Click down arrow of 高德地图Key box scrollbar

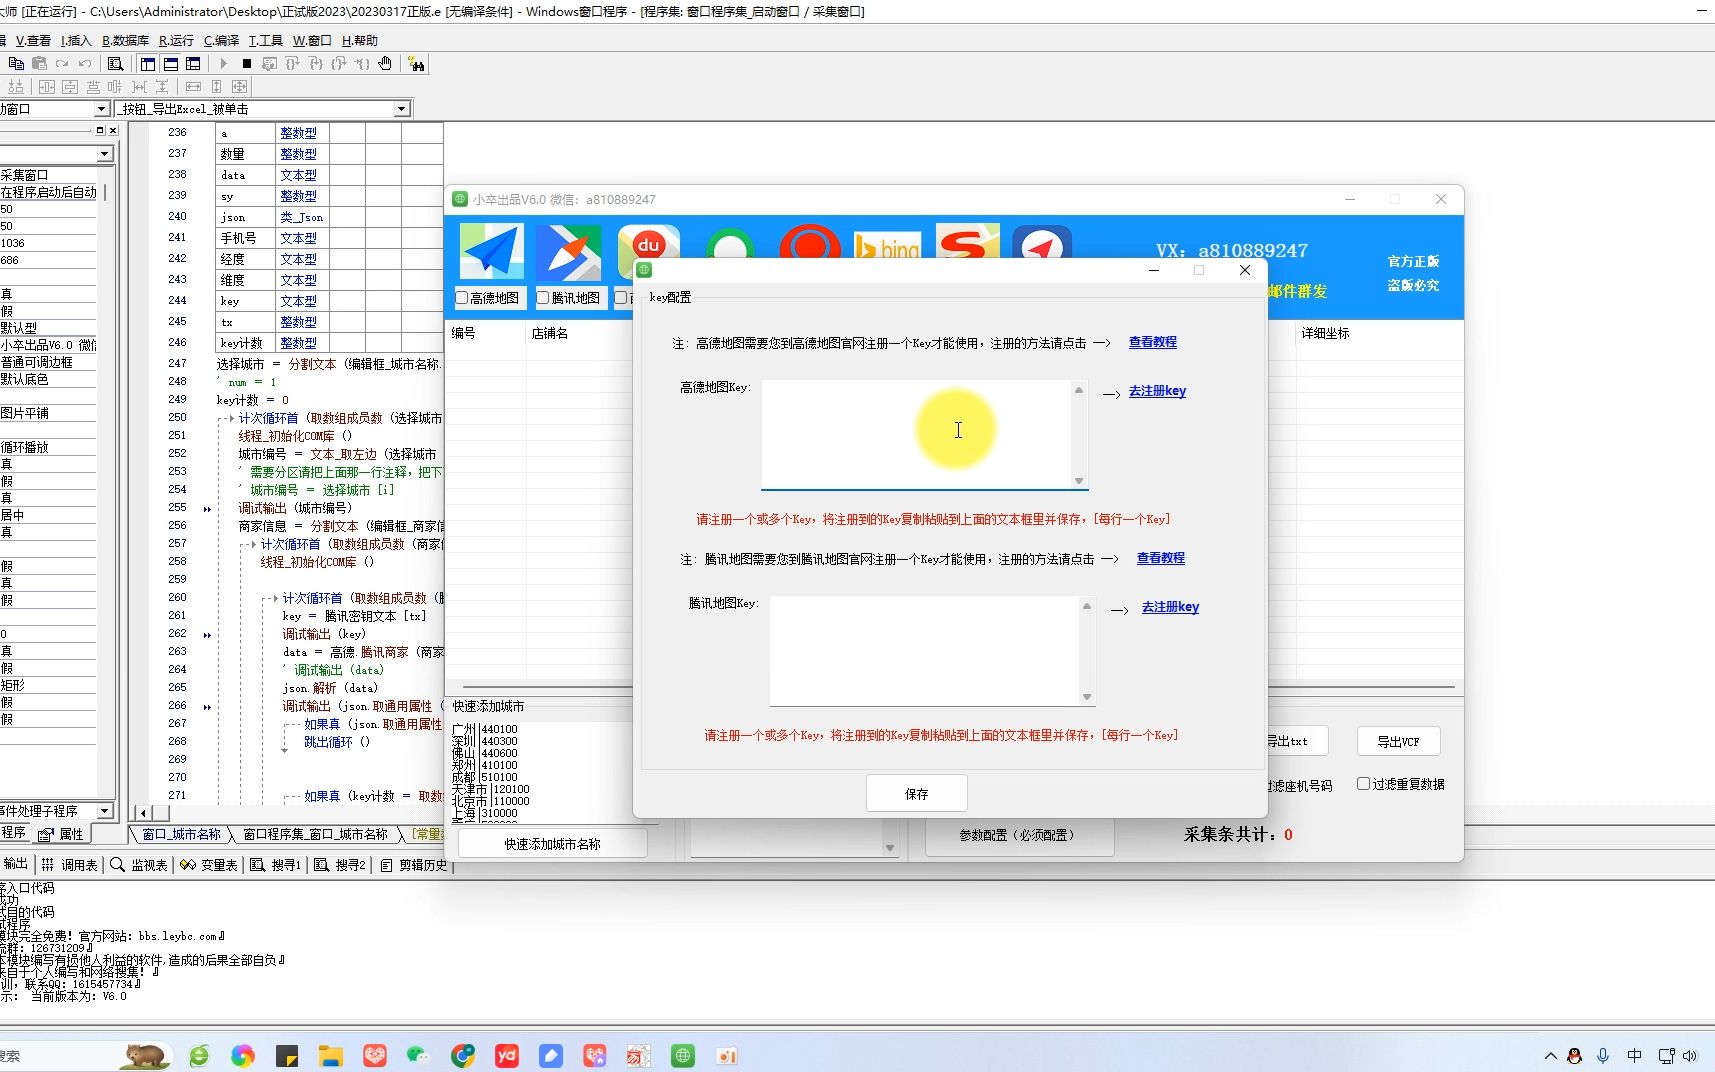point(1079,481)
